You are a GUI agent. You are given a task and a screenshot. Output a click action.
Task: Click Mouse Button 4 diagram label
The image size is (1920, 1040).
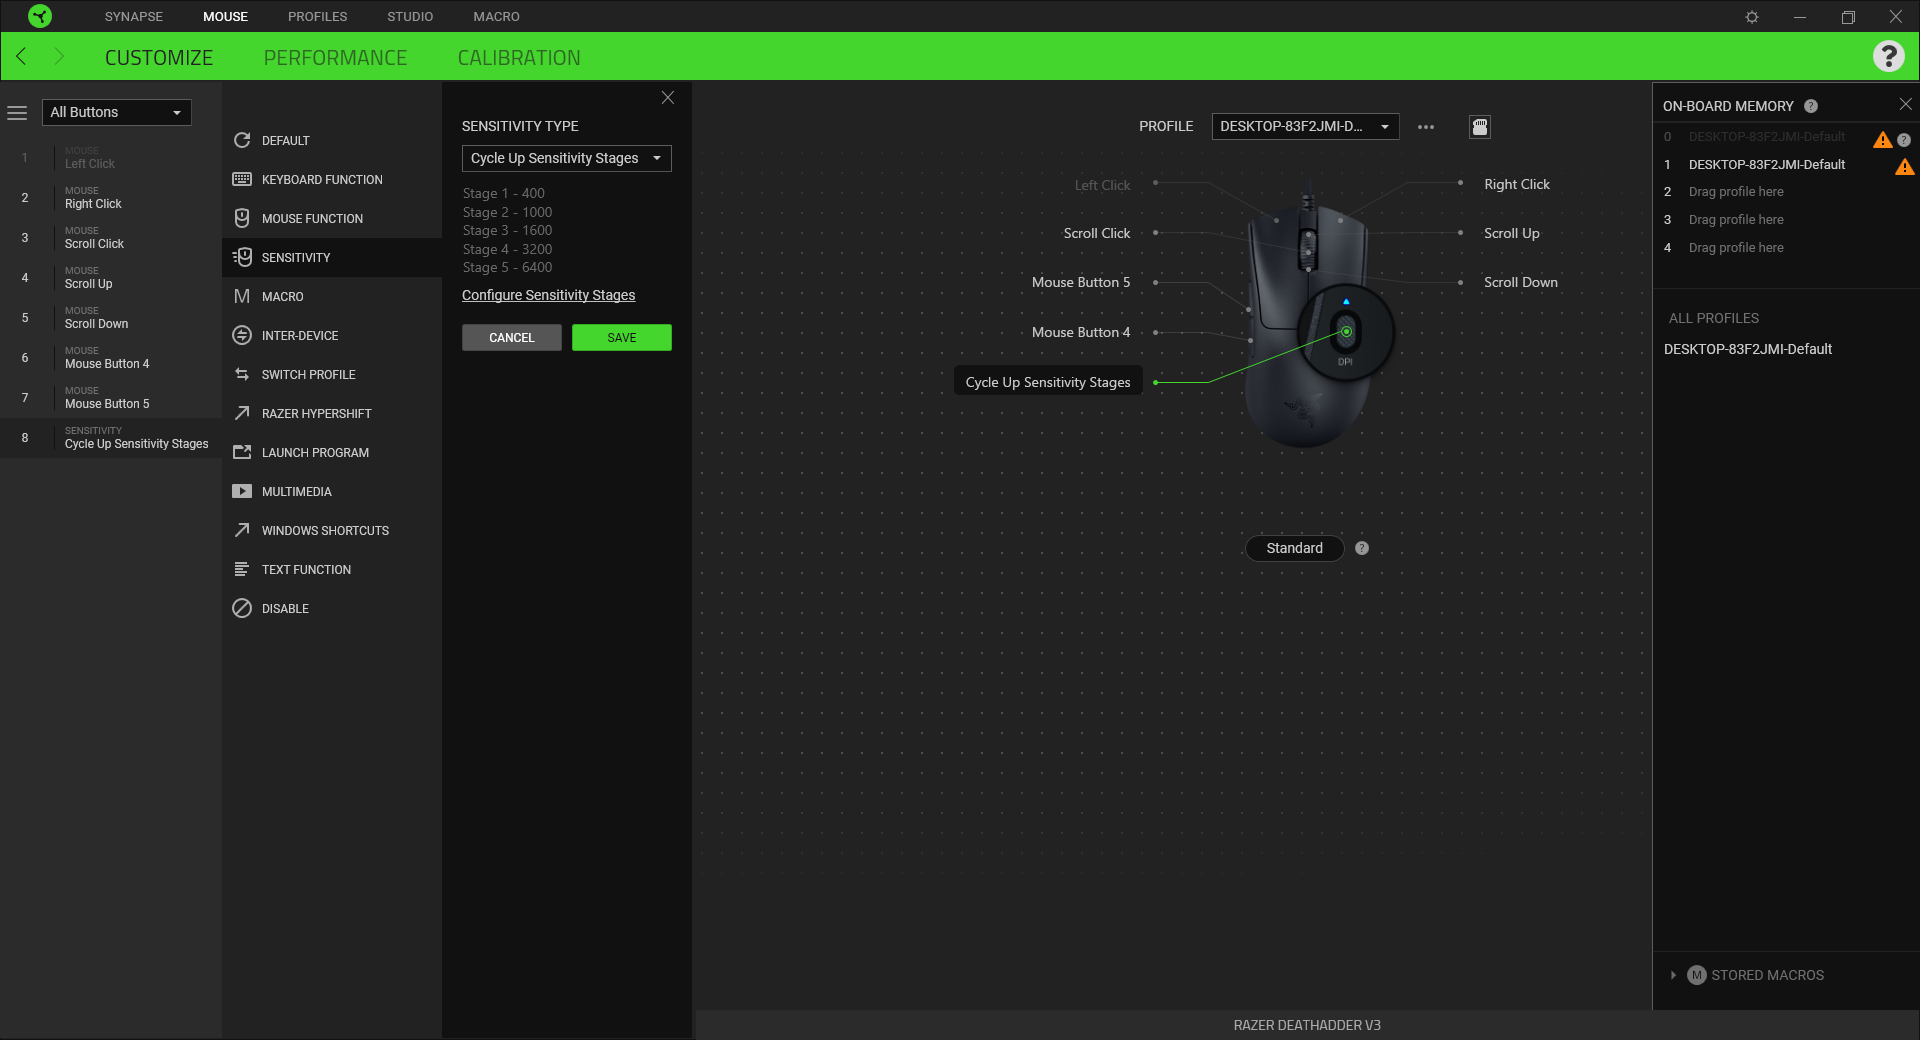pos(1081,332)
